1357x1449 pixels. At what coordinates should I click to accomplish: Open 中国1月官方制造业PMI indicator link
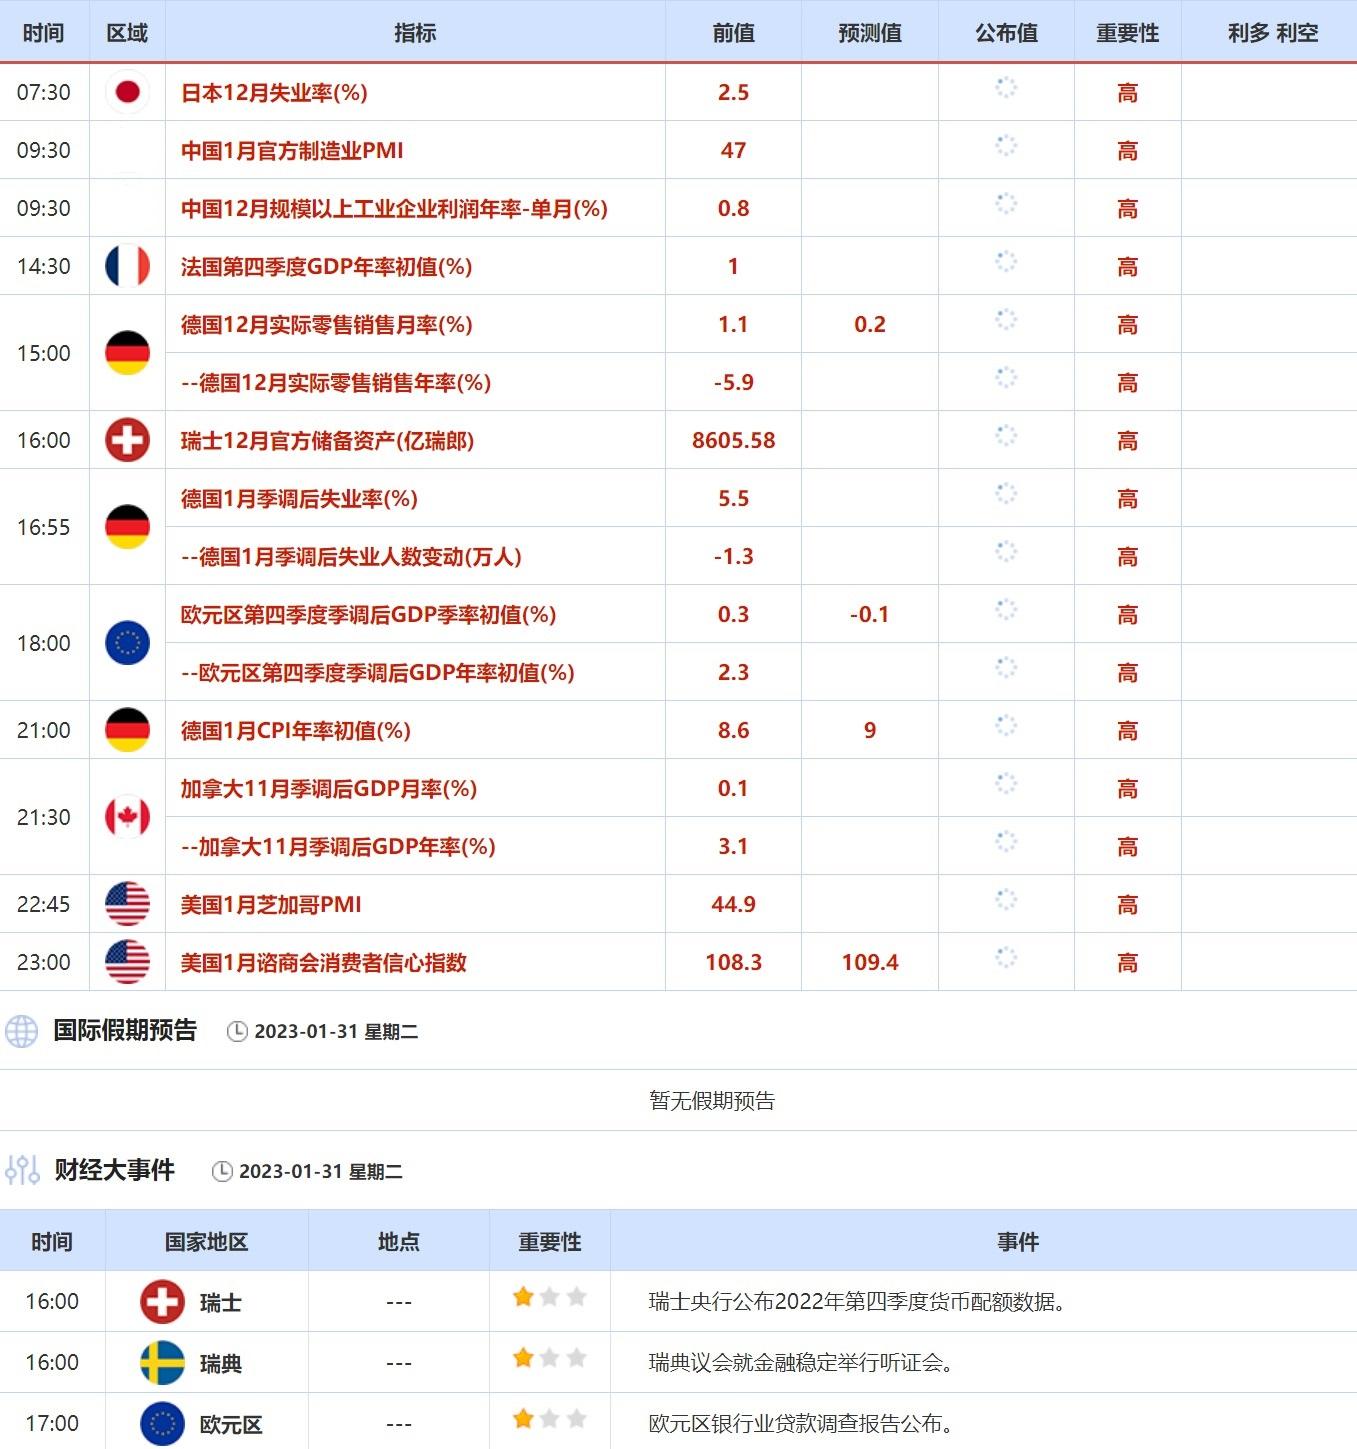[x=292, y=151]
